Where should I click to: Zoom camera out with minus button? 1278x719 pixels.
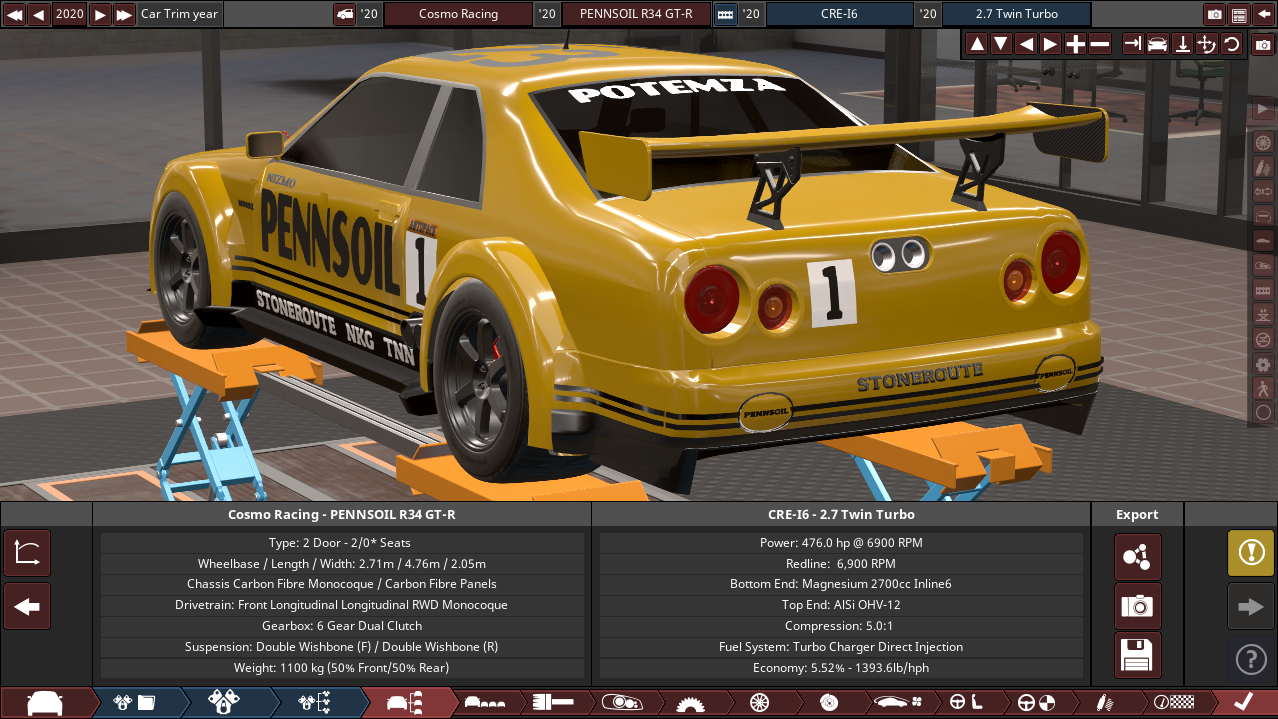[x=1099, y=44]
